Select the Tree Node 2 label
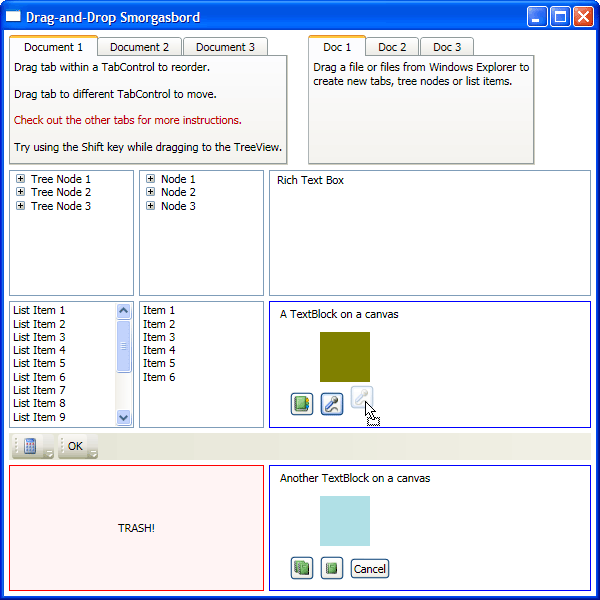This screenshot has width=600, height=600. coord(61,192)
